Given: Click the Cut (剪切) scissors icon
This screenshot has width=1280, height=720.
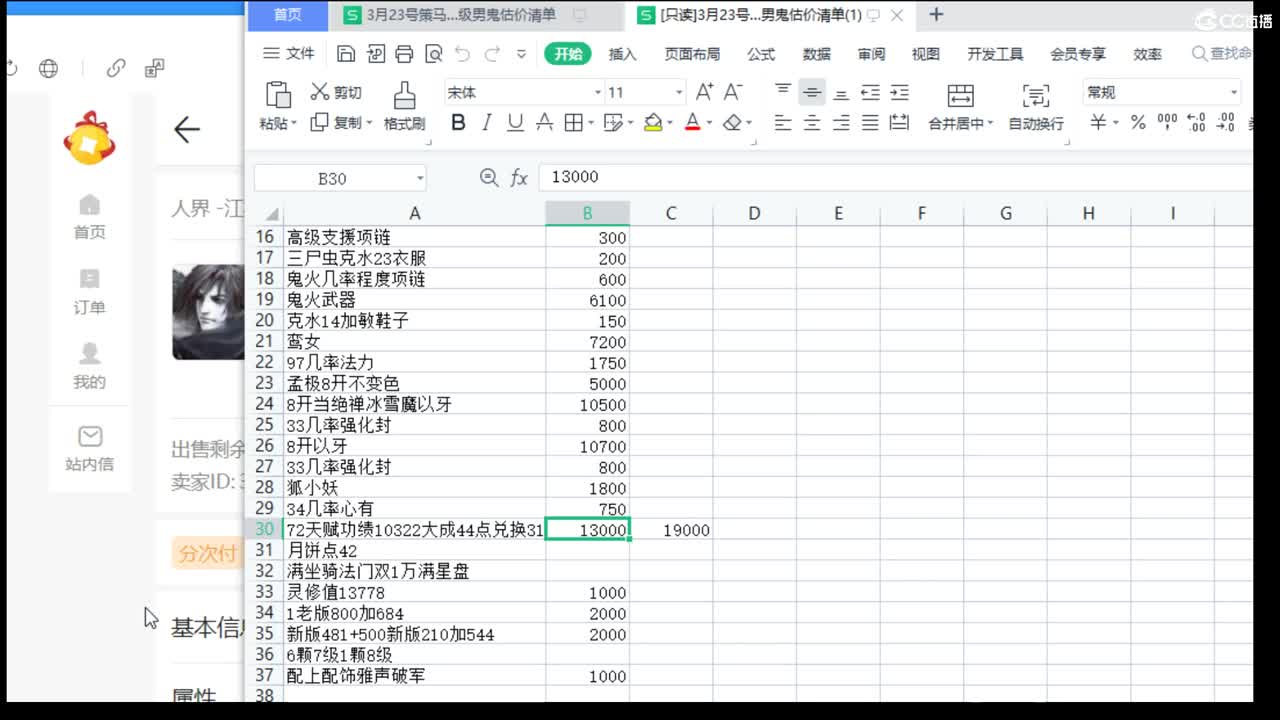Looking at the screenshot, I should pyautogui.click(x=320, y=92).
